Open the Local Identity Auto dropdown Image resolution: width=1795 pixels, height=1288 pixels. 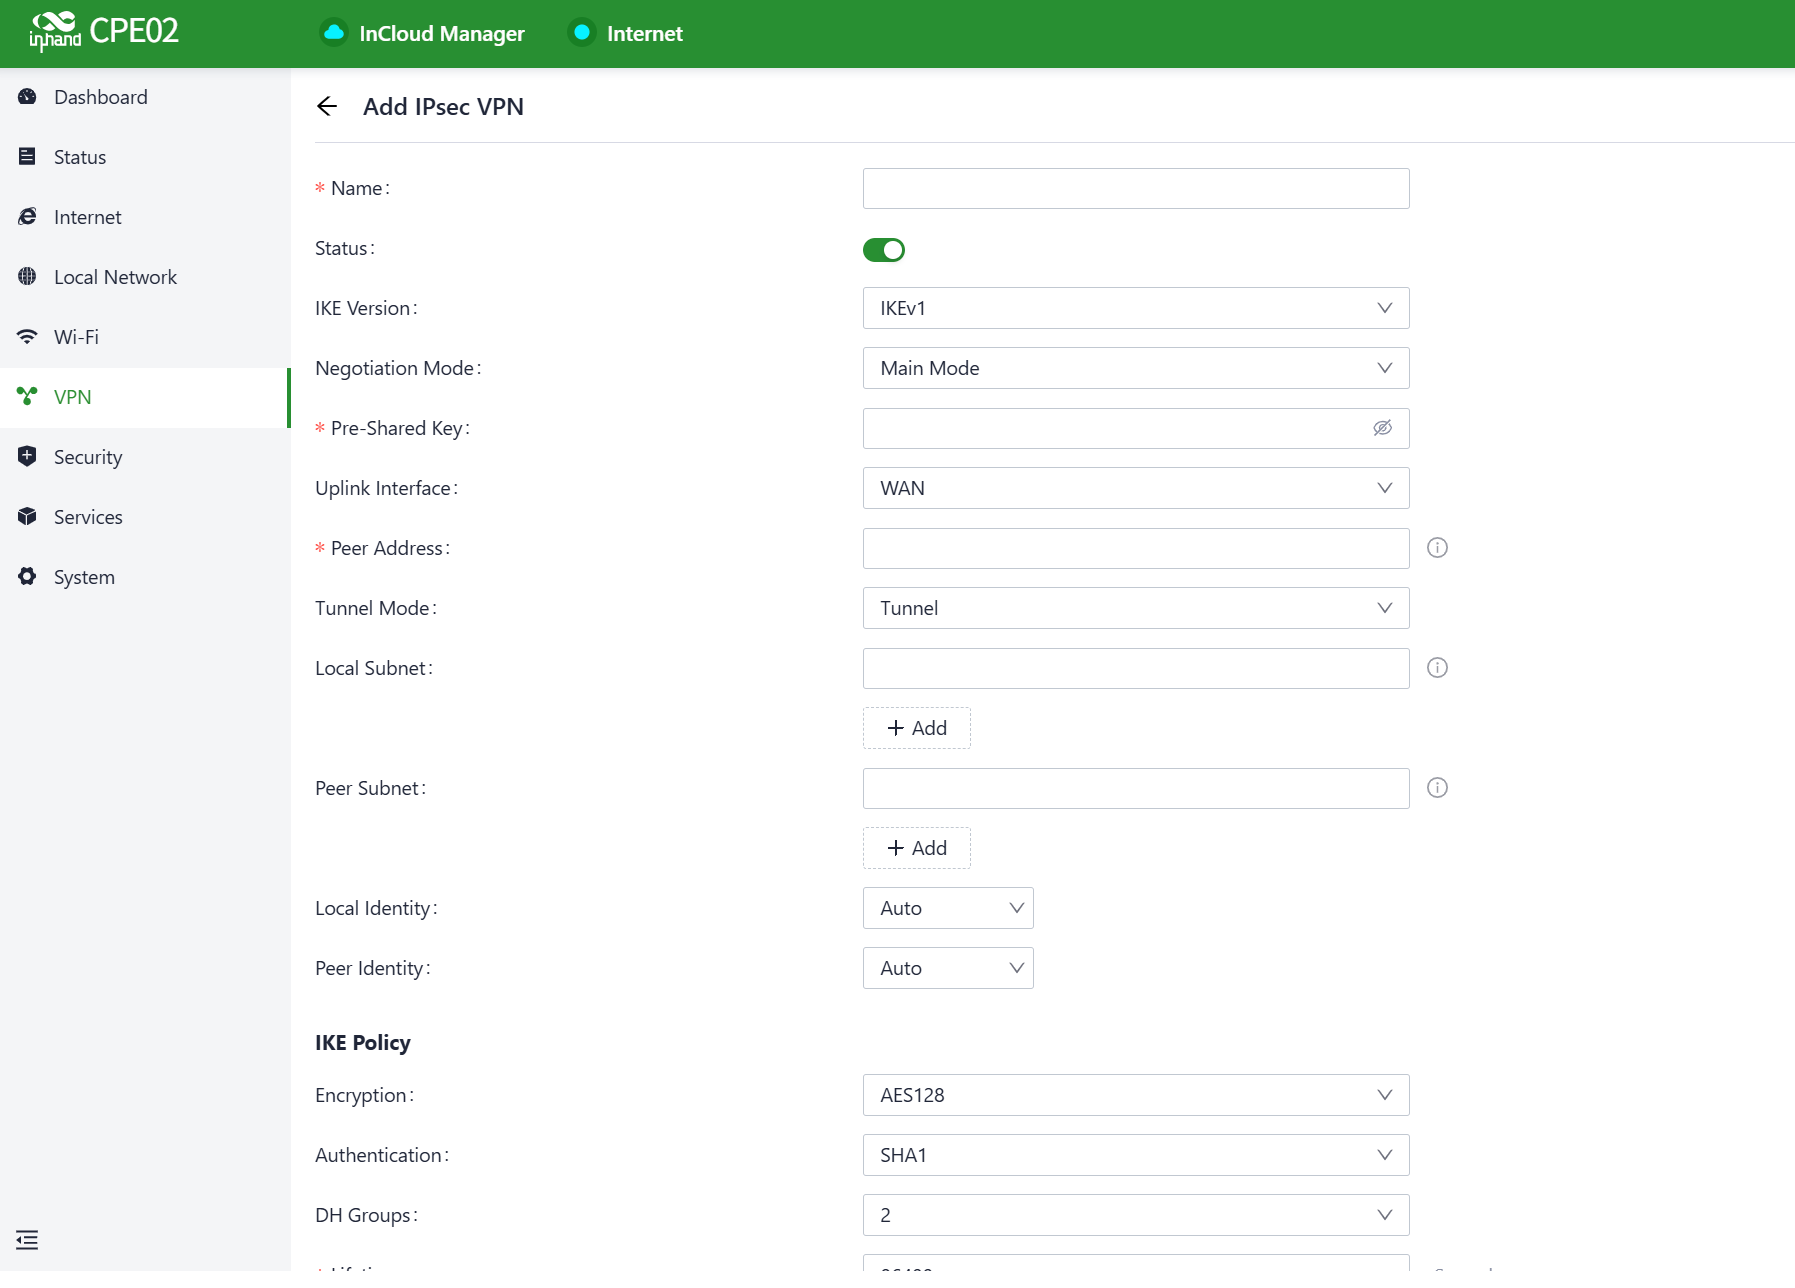pos(947,908)
